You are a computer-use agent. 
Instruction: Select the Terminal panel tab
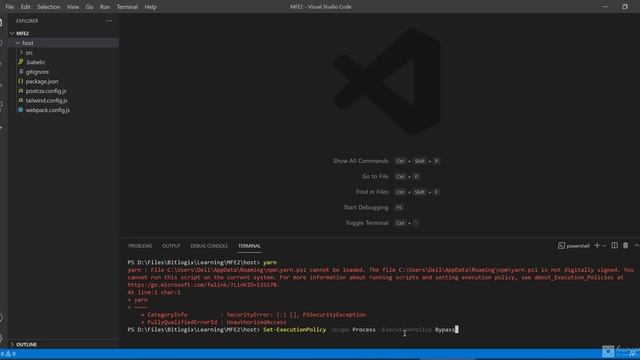pos(249,246)
